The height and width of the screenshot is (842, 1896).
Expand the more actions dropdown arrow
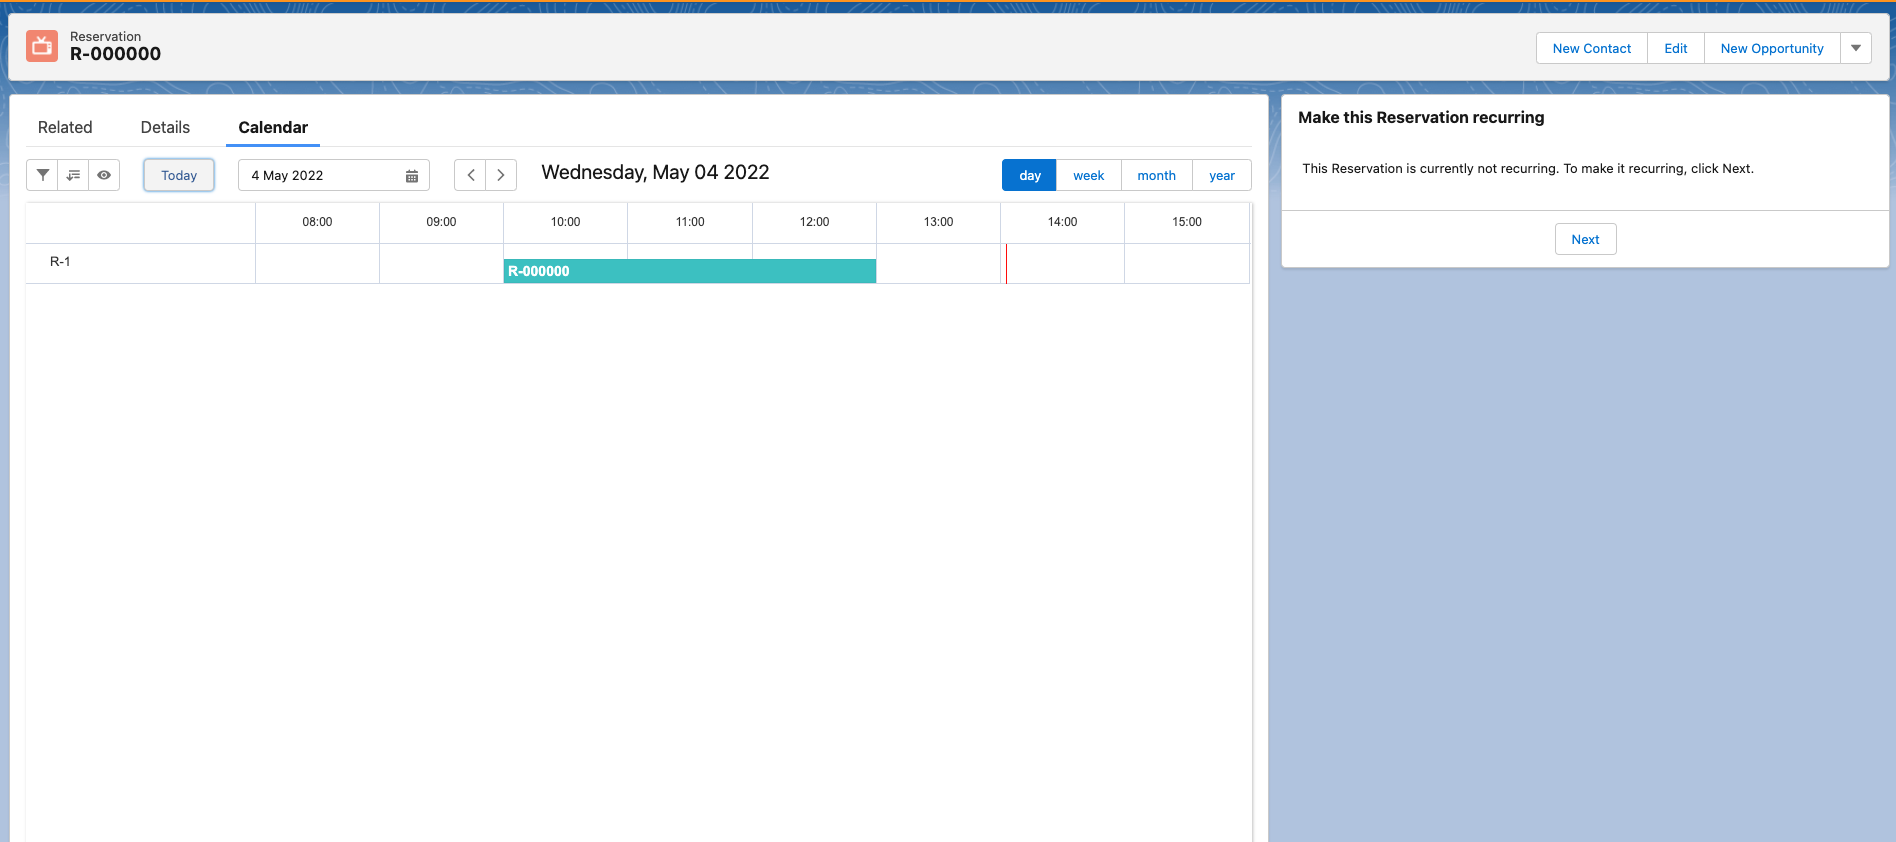coord(1855,48)
